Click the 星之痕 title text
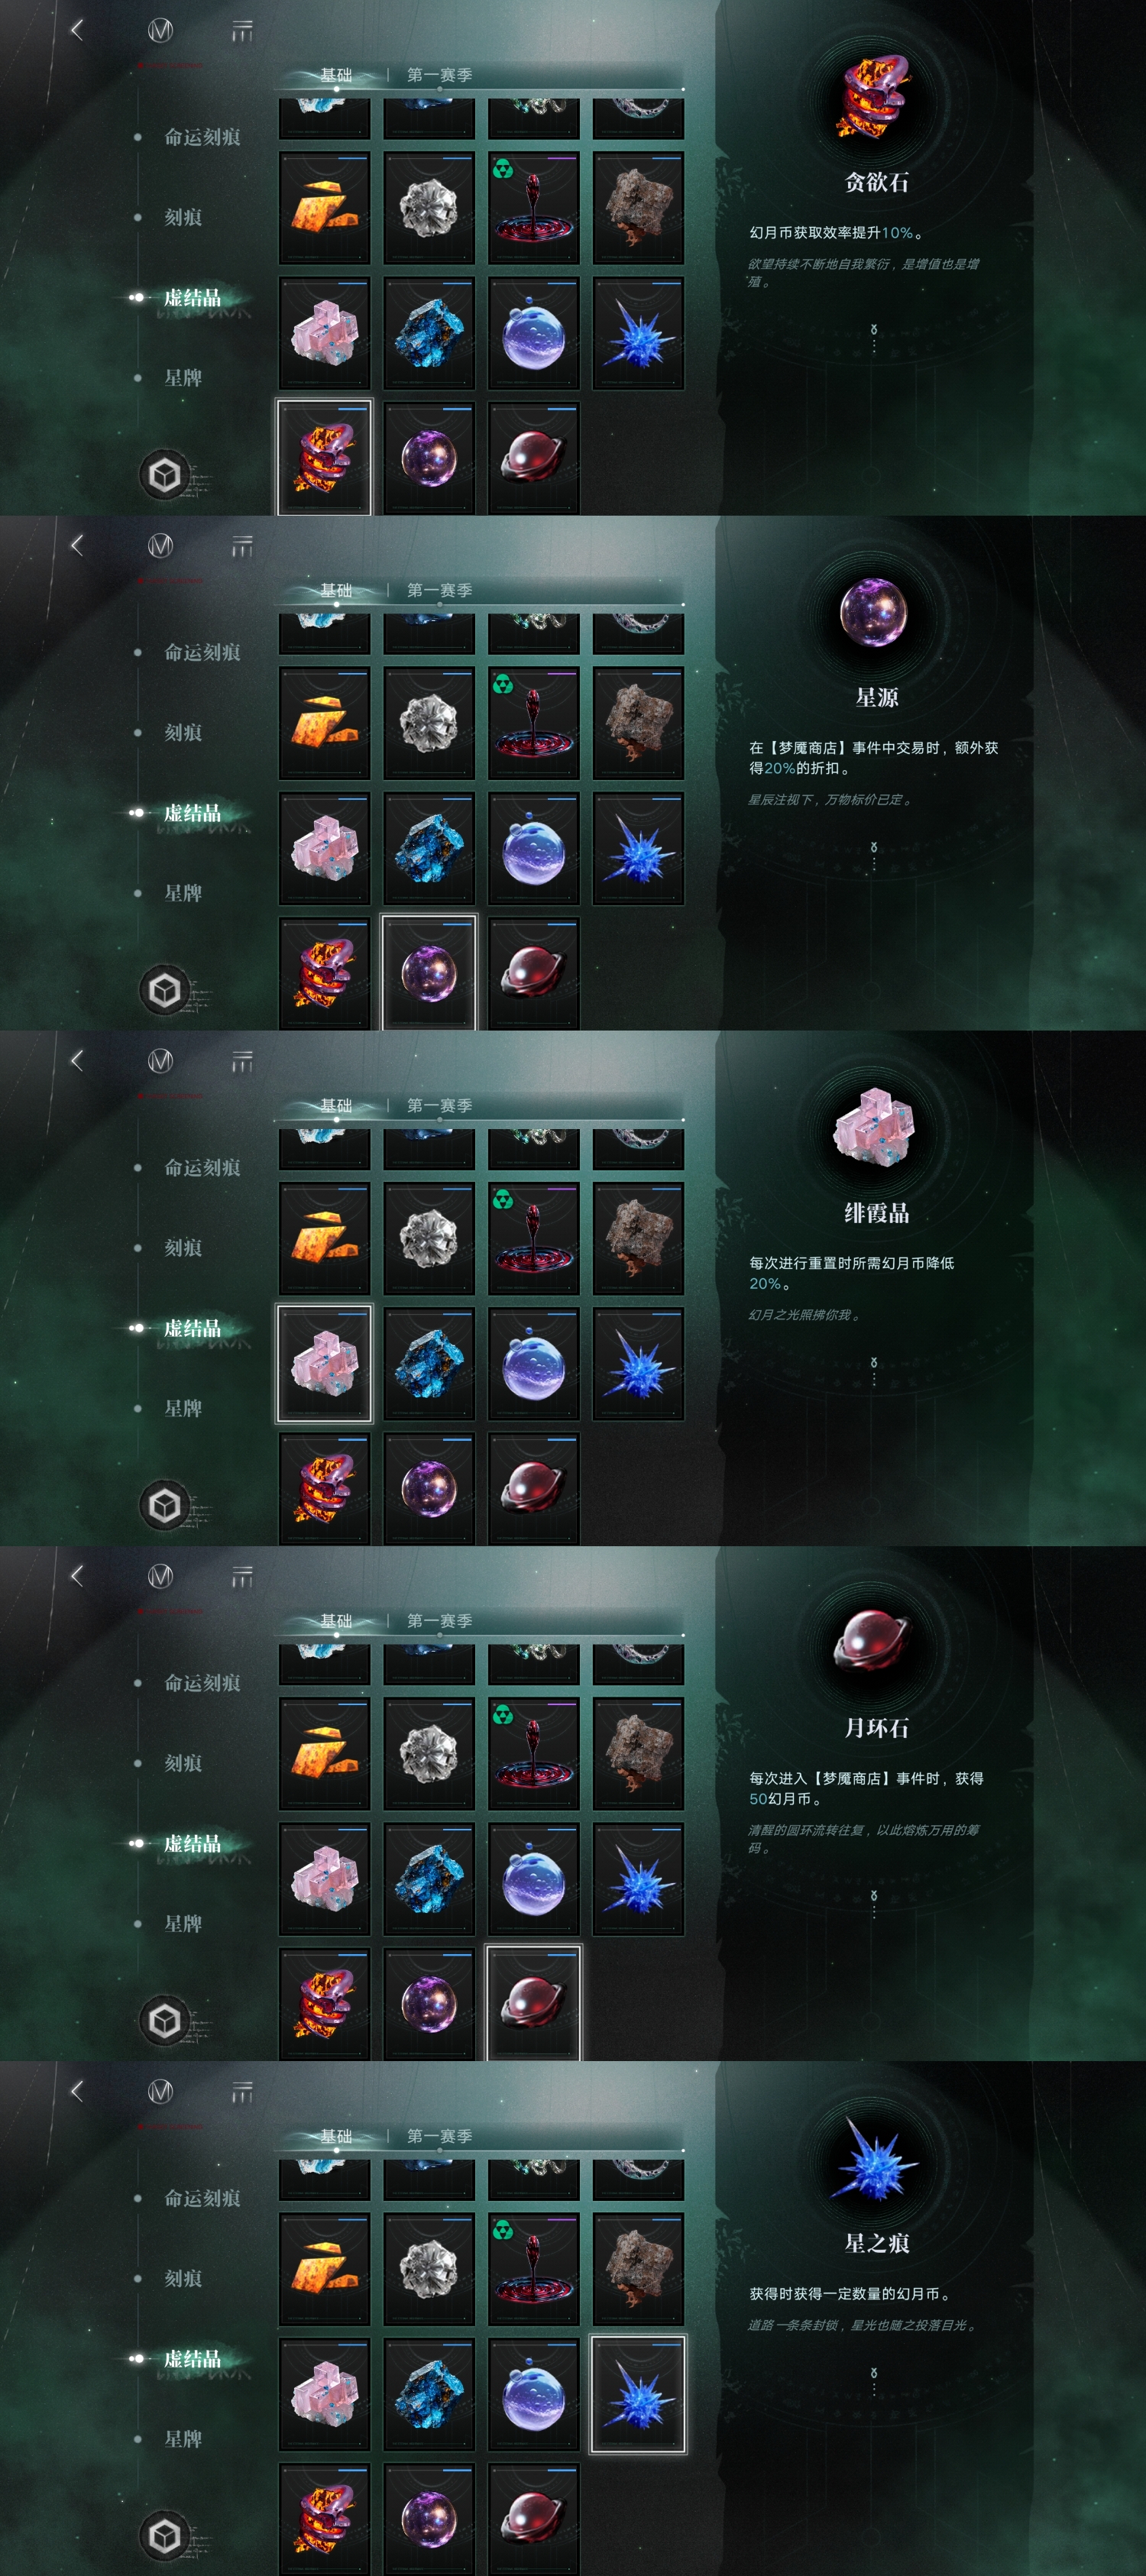Screen dimensions: 1146x2576 pyautogui.click(x=876, y=2243)
